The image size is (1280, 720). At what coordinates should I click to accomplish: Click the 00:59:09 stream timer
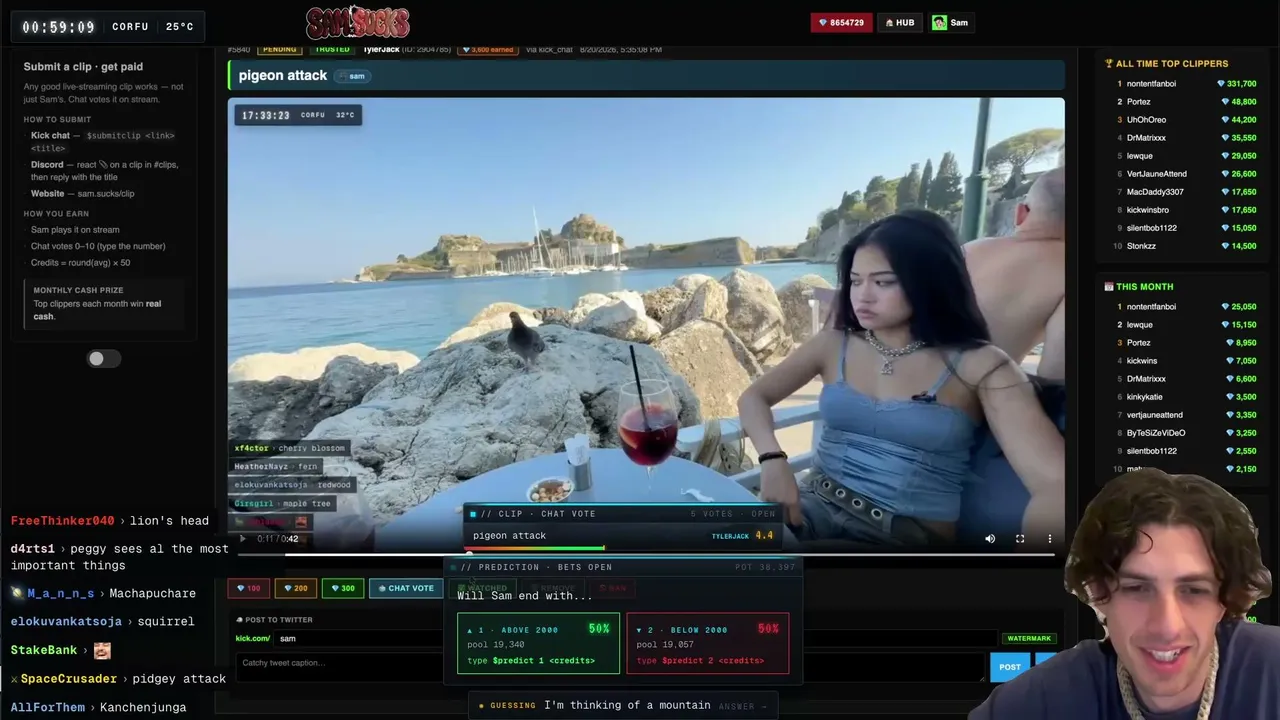pyautogui.click(x=58, y=27)
